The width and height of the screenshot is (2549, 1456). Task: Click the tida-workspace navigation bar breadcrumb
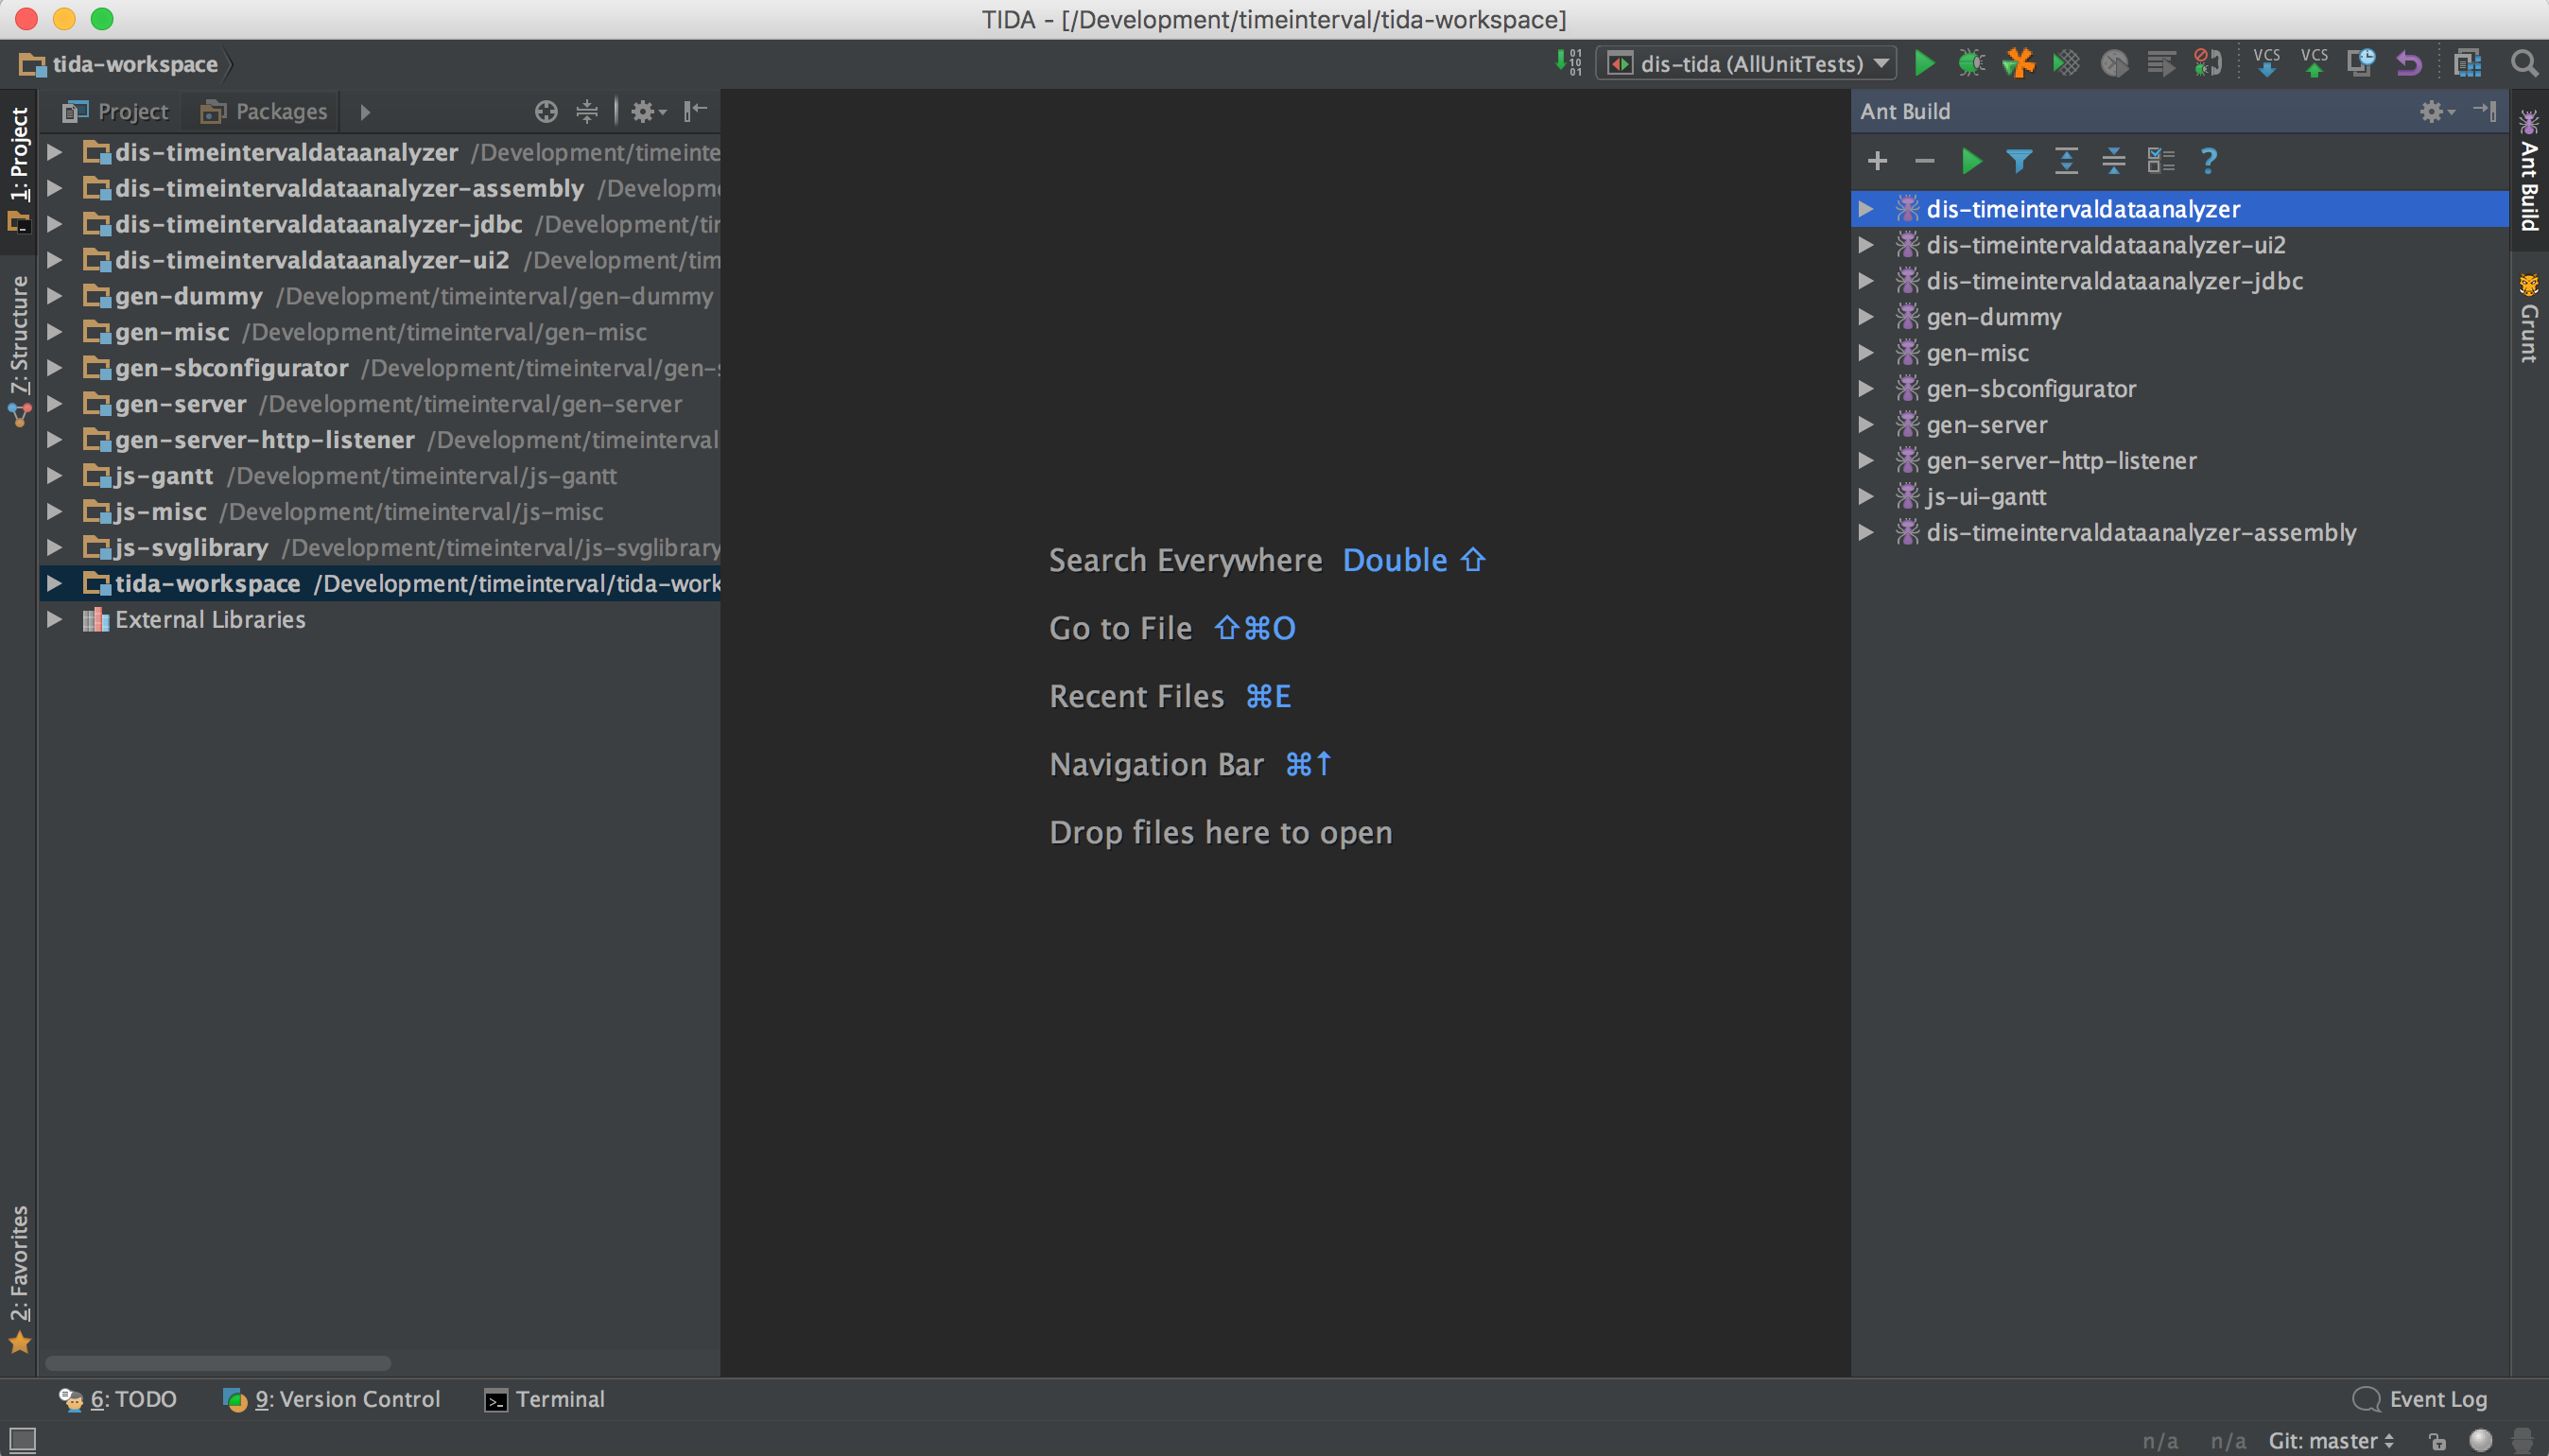point(118,64)
